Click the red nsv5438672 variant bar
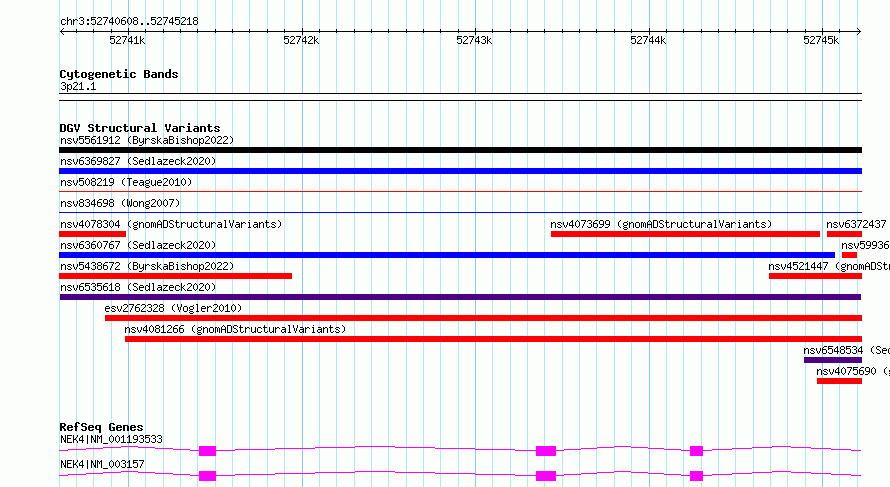 click(175, 276)
